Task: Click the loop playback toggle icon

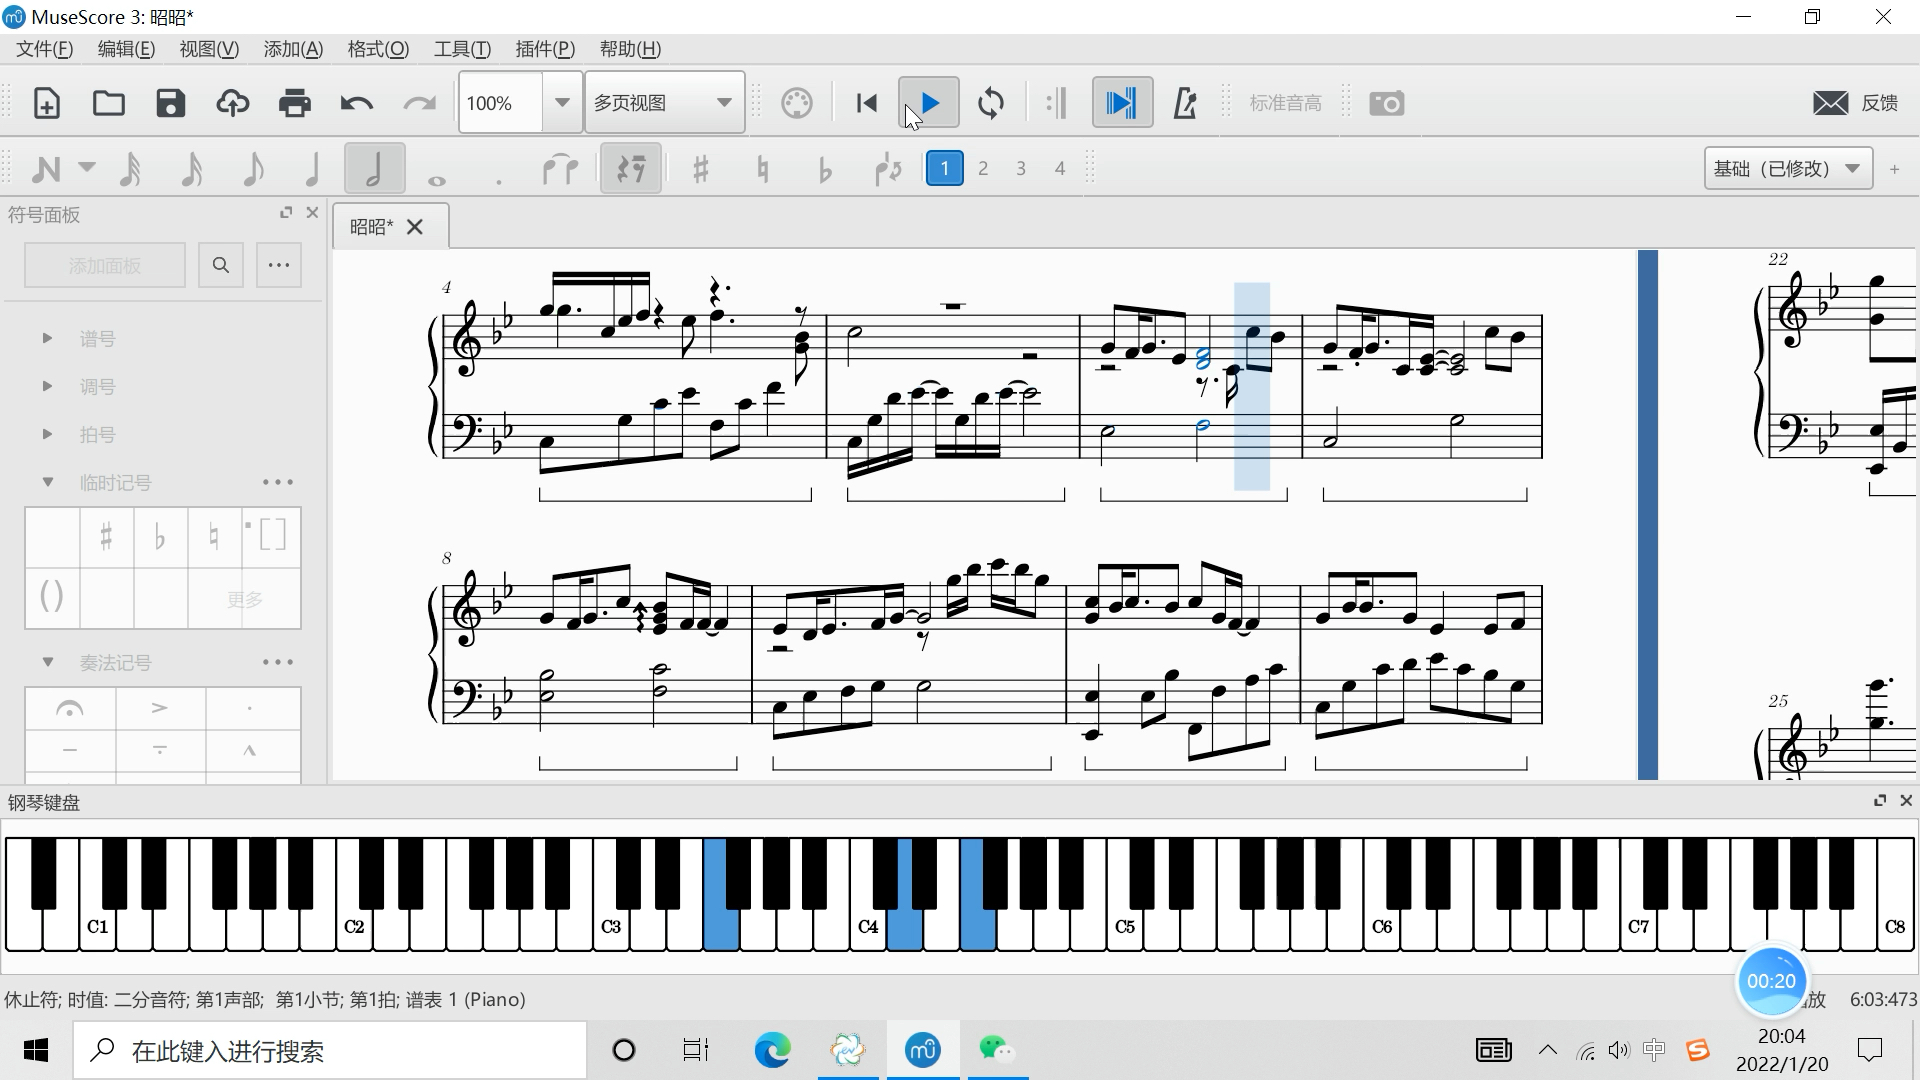Action: click(992, 103)
